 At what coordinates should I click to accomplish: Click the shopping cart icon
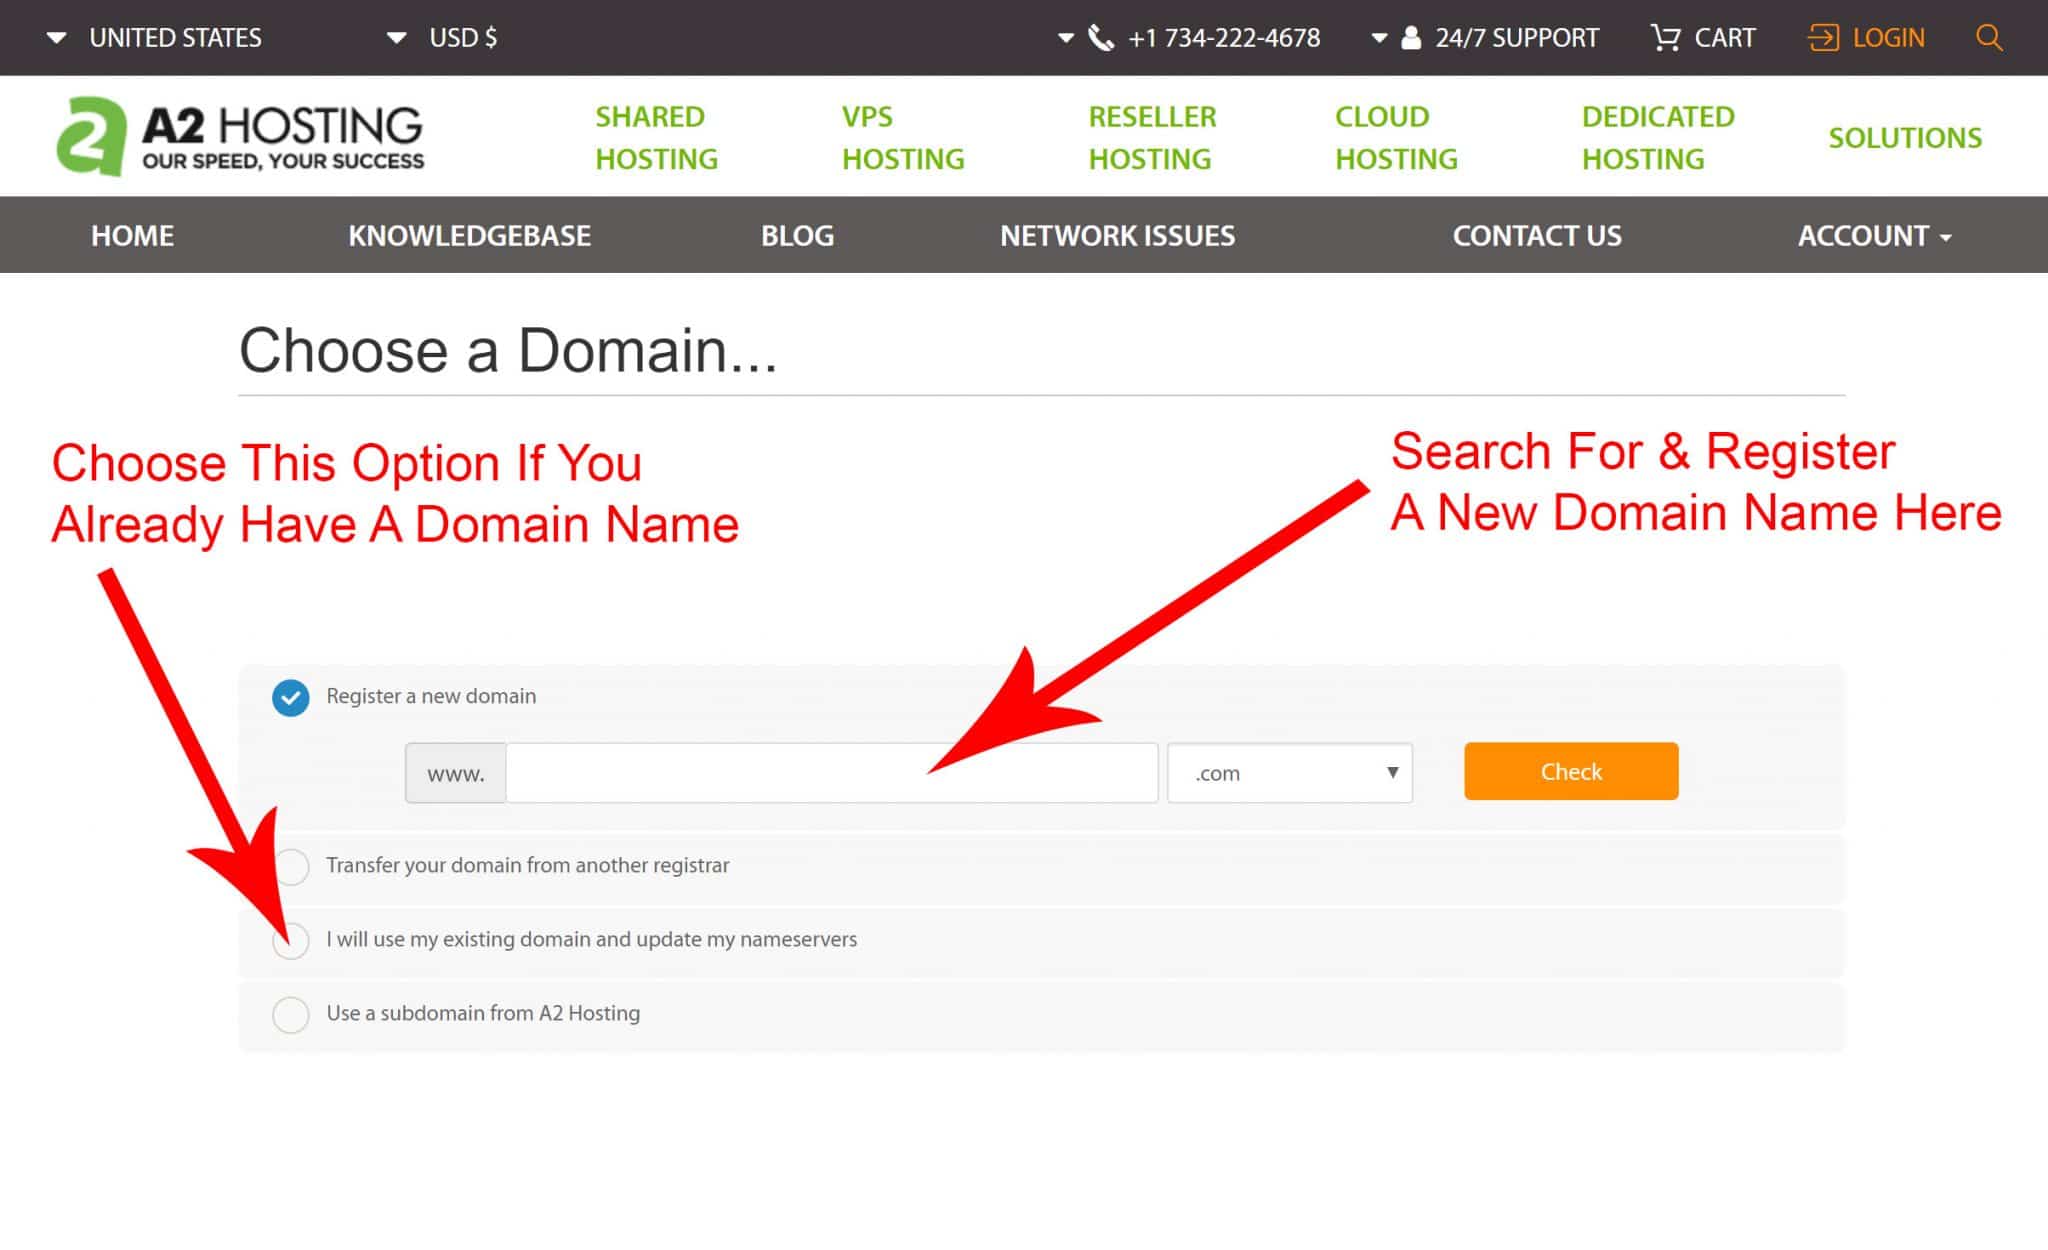pos(1665,38)
